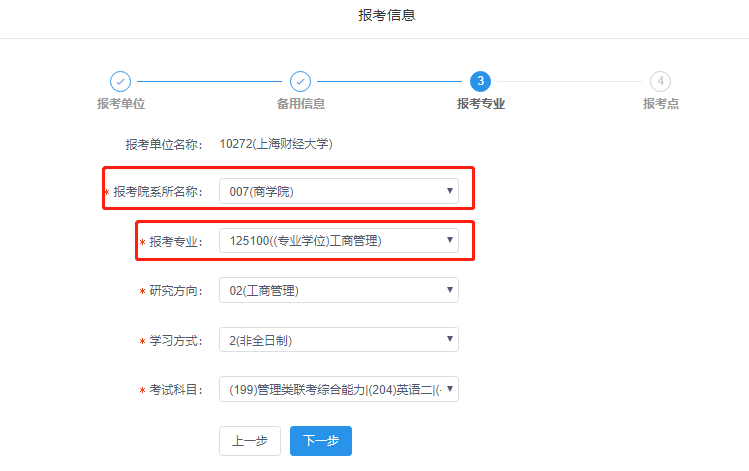Image resolution: width=749 pixels, height=471 pixels.
Task: Click the 考试科目 field label
Action: [x=176, y=390]
